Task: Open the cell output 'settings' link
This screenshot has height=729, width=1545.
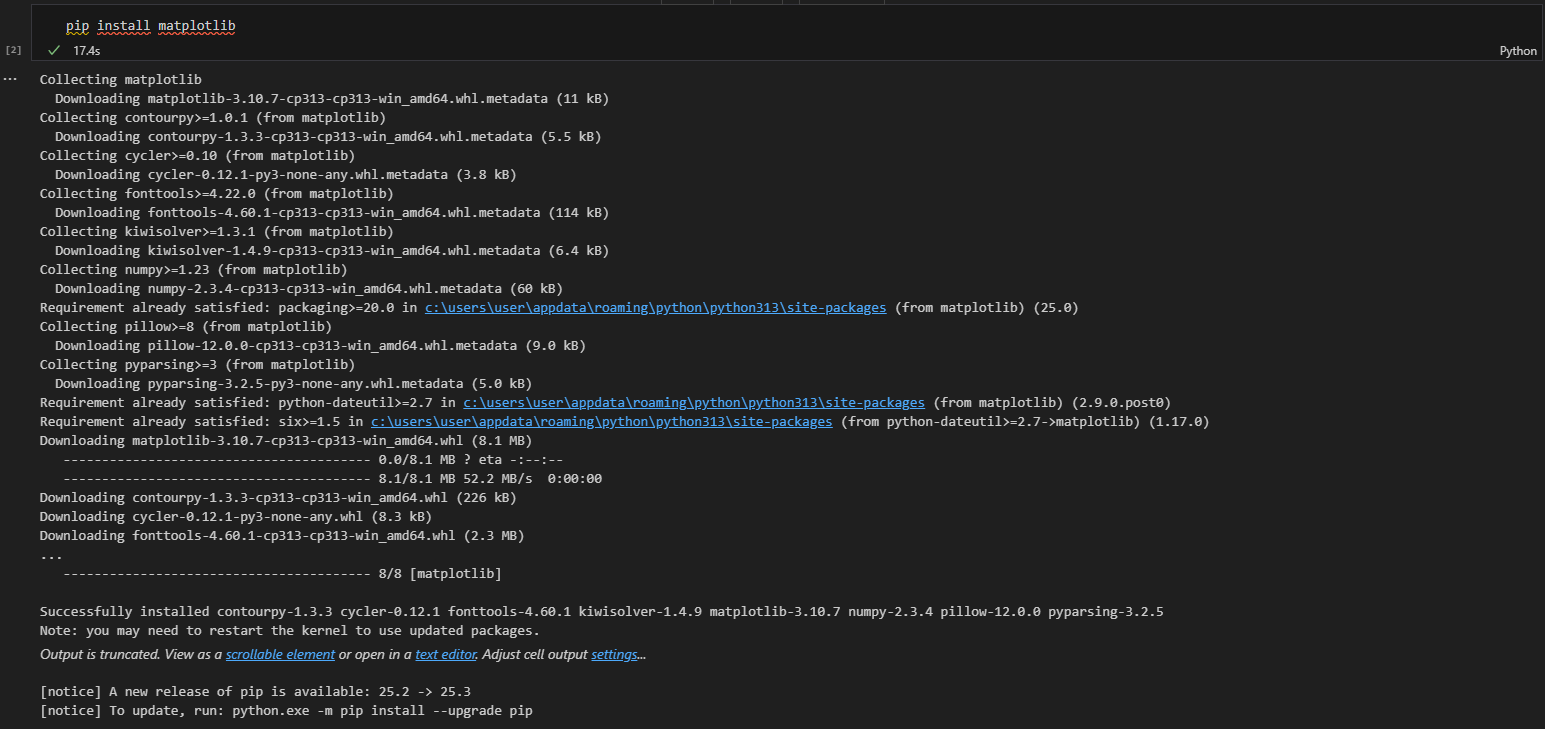Action: pos(614,655)
